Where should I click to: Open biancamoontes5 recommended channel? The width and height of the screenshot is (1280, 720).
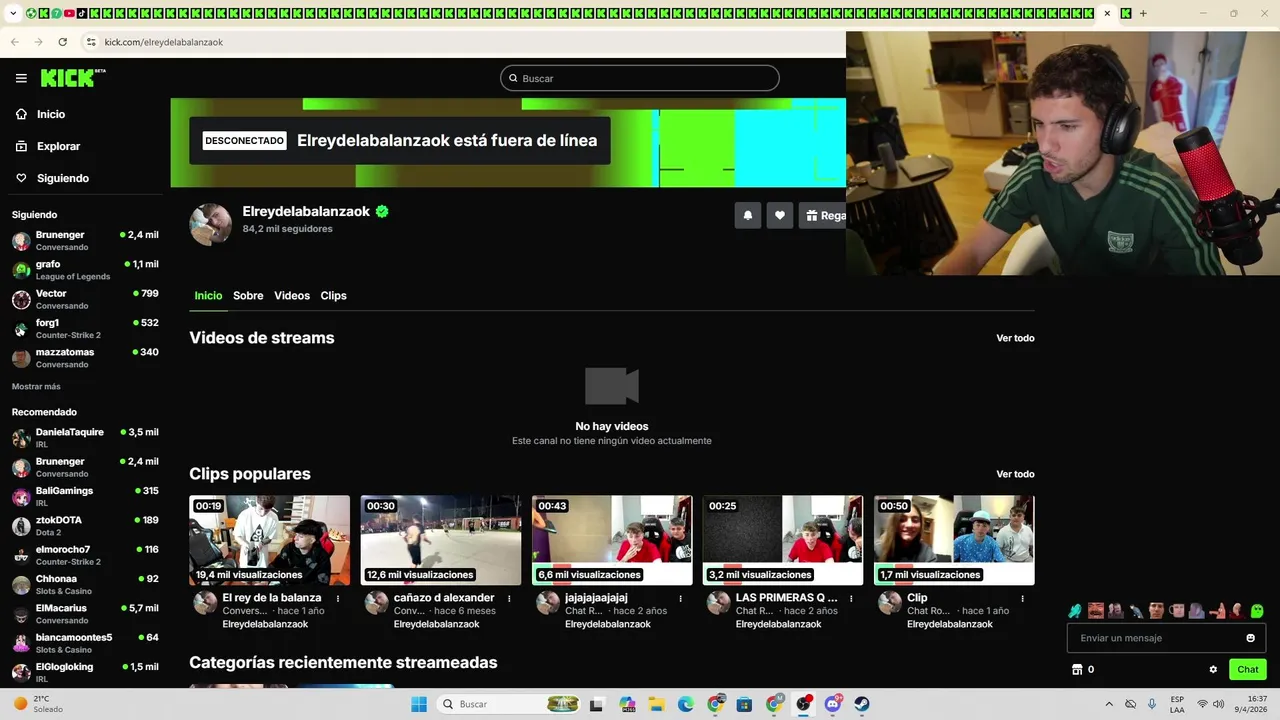click(x=85, y=643)
